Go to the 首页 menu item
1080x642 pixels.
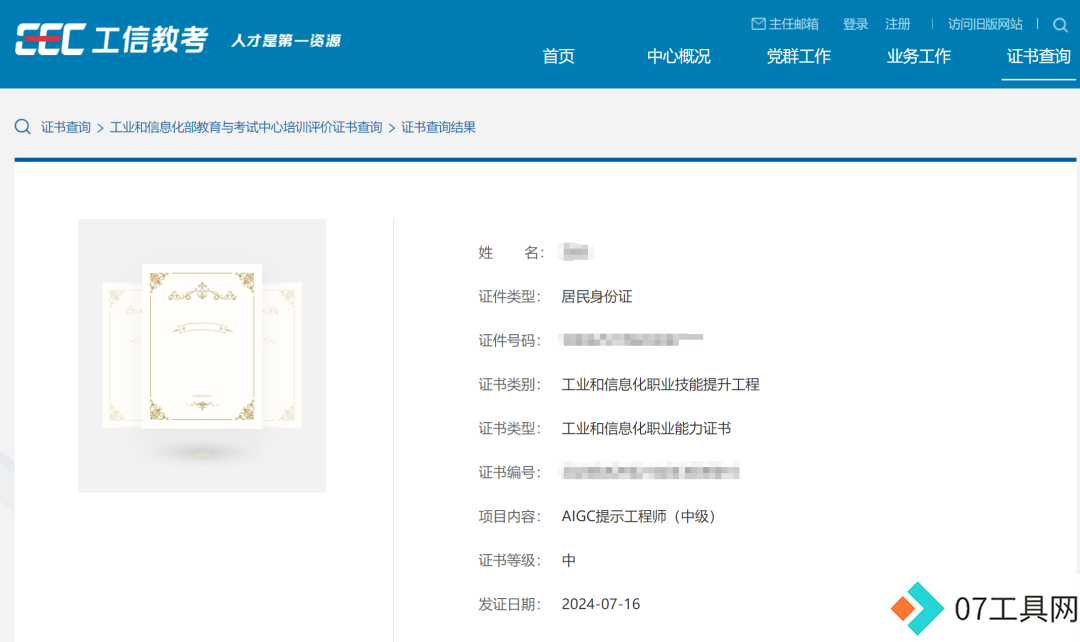coord(559,56)
